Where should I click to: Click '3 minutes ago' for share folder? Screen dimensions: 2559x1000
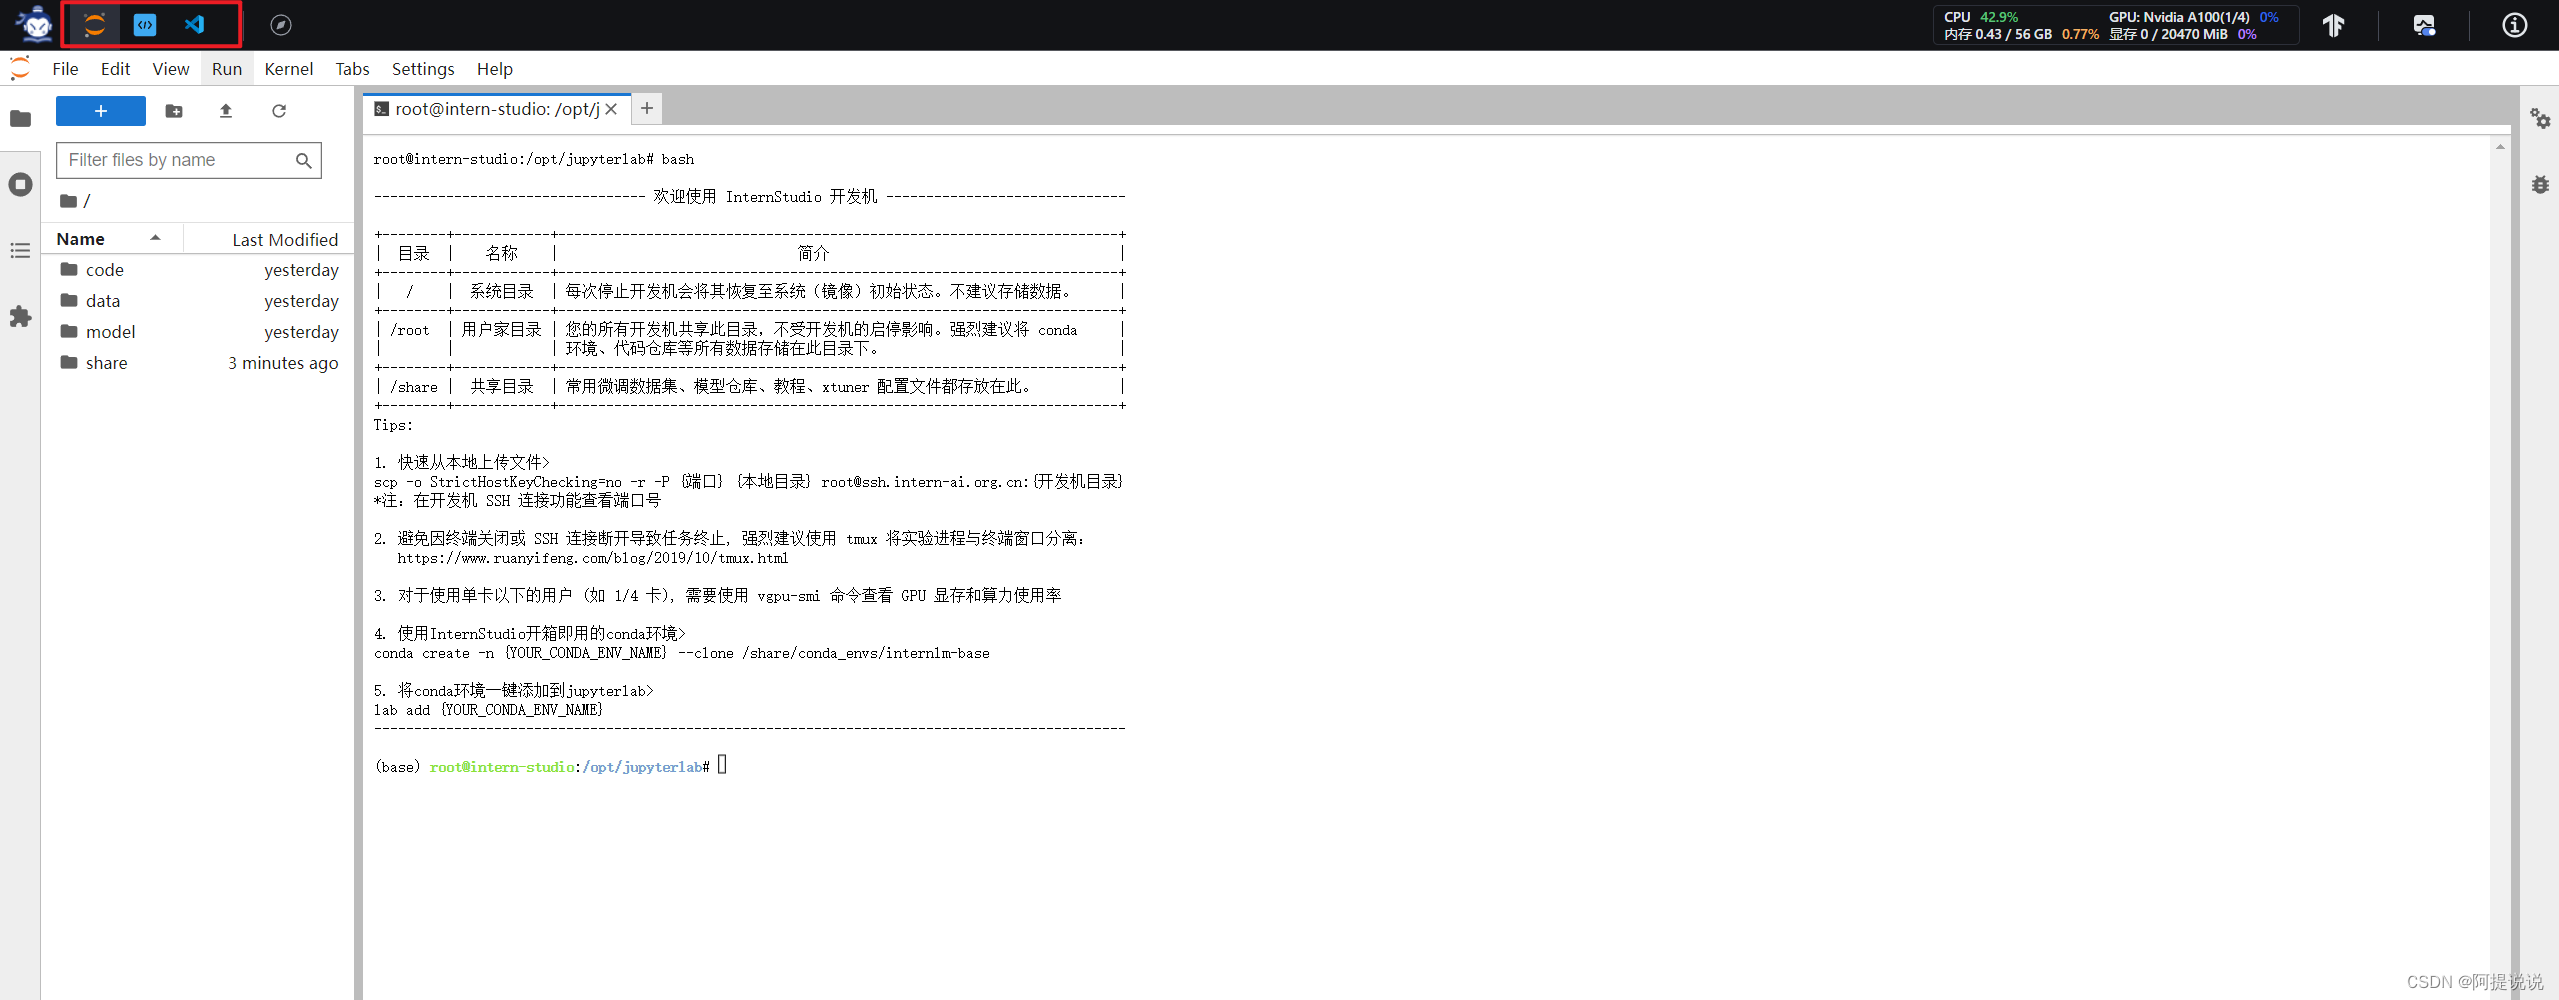tap(283, 363)
